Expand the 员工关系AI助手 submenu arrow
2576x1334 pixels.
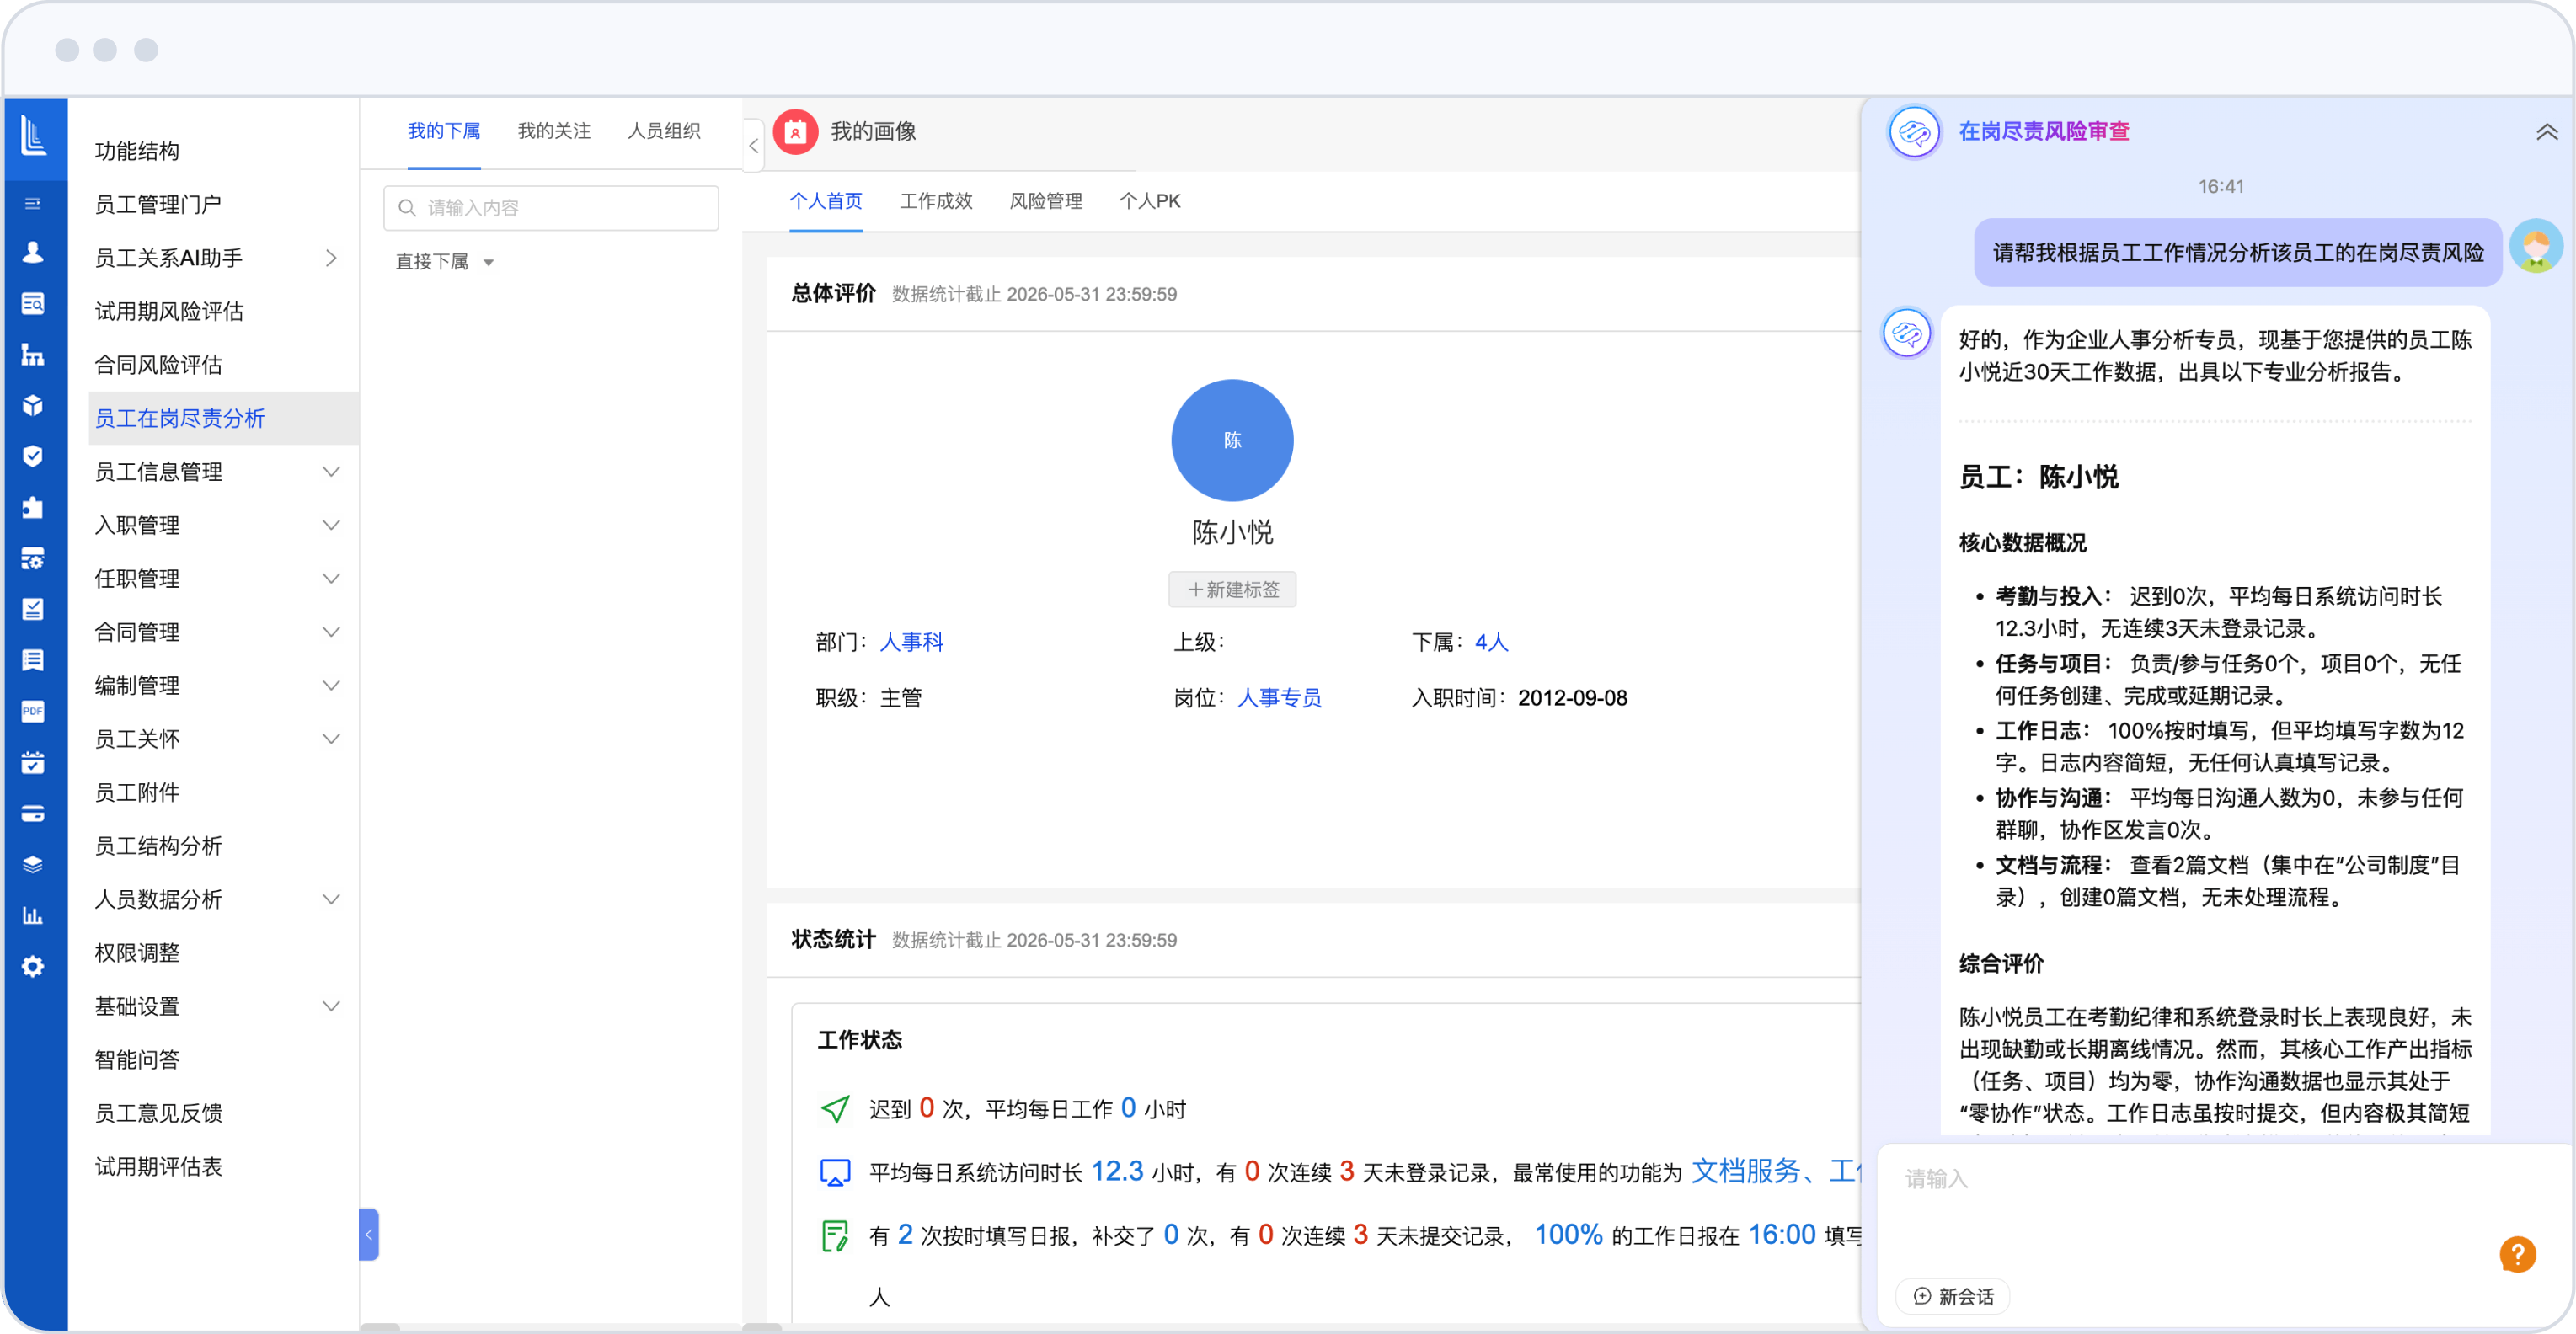pyautogui.click(x=331, y=258)
